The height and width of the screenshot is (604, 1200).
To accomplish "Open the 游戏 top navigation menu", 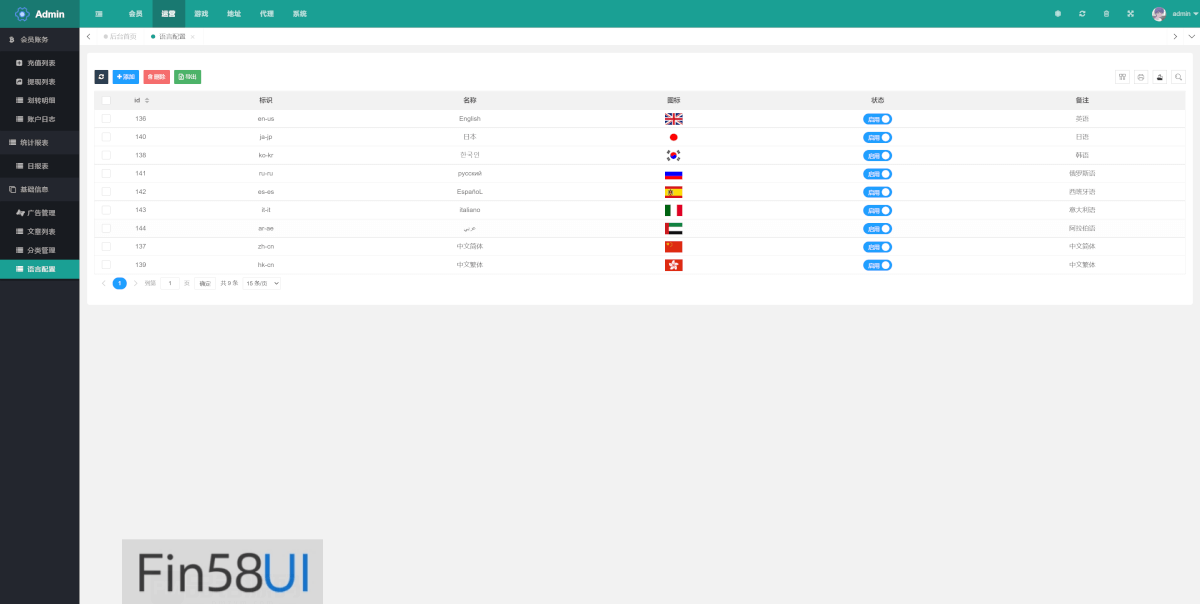I will tap(201, 14).
